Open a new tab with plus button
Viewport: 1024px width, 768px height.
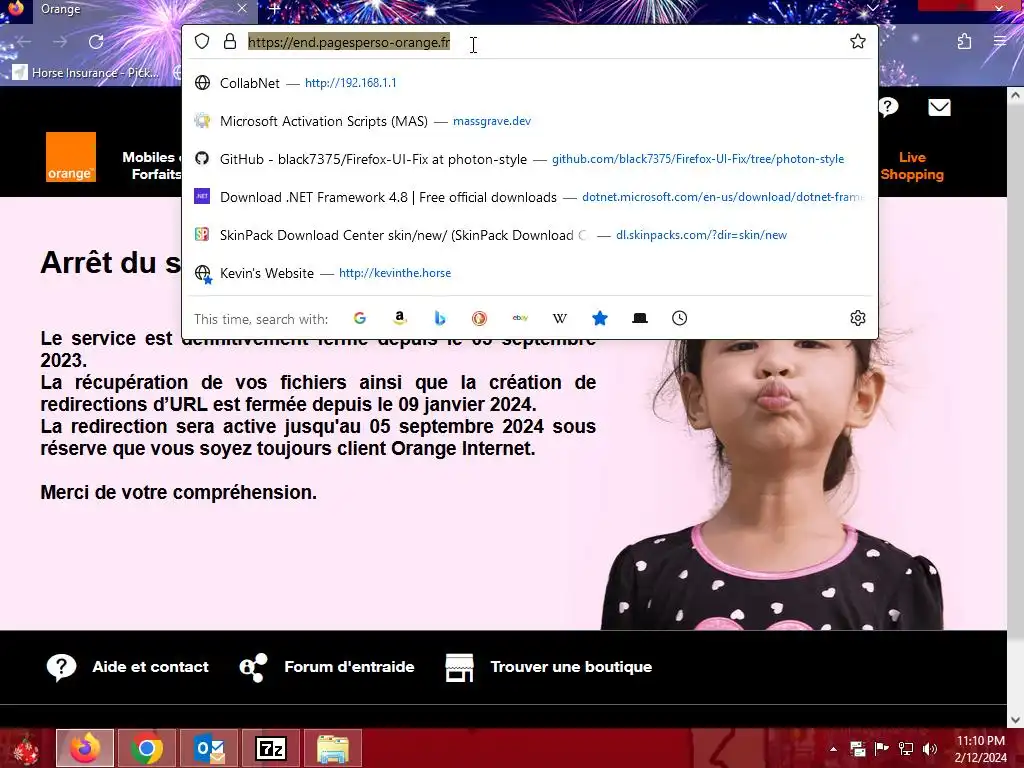point(274,9)
